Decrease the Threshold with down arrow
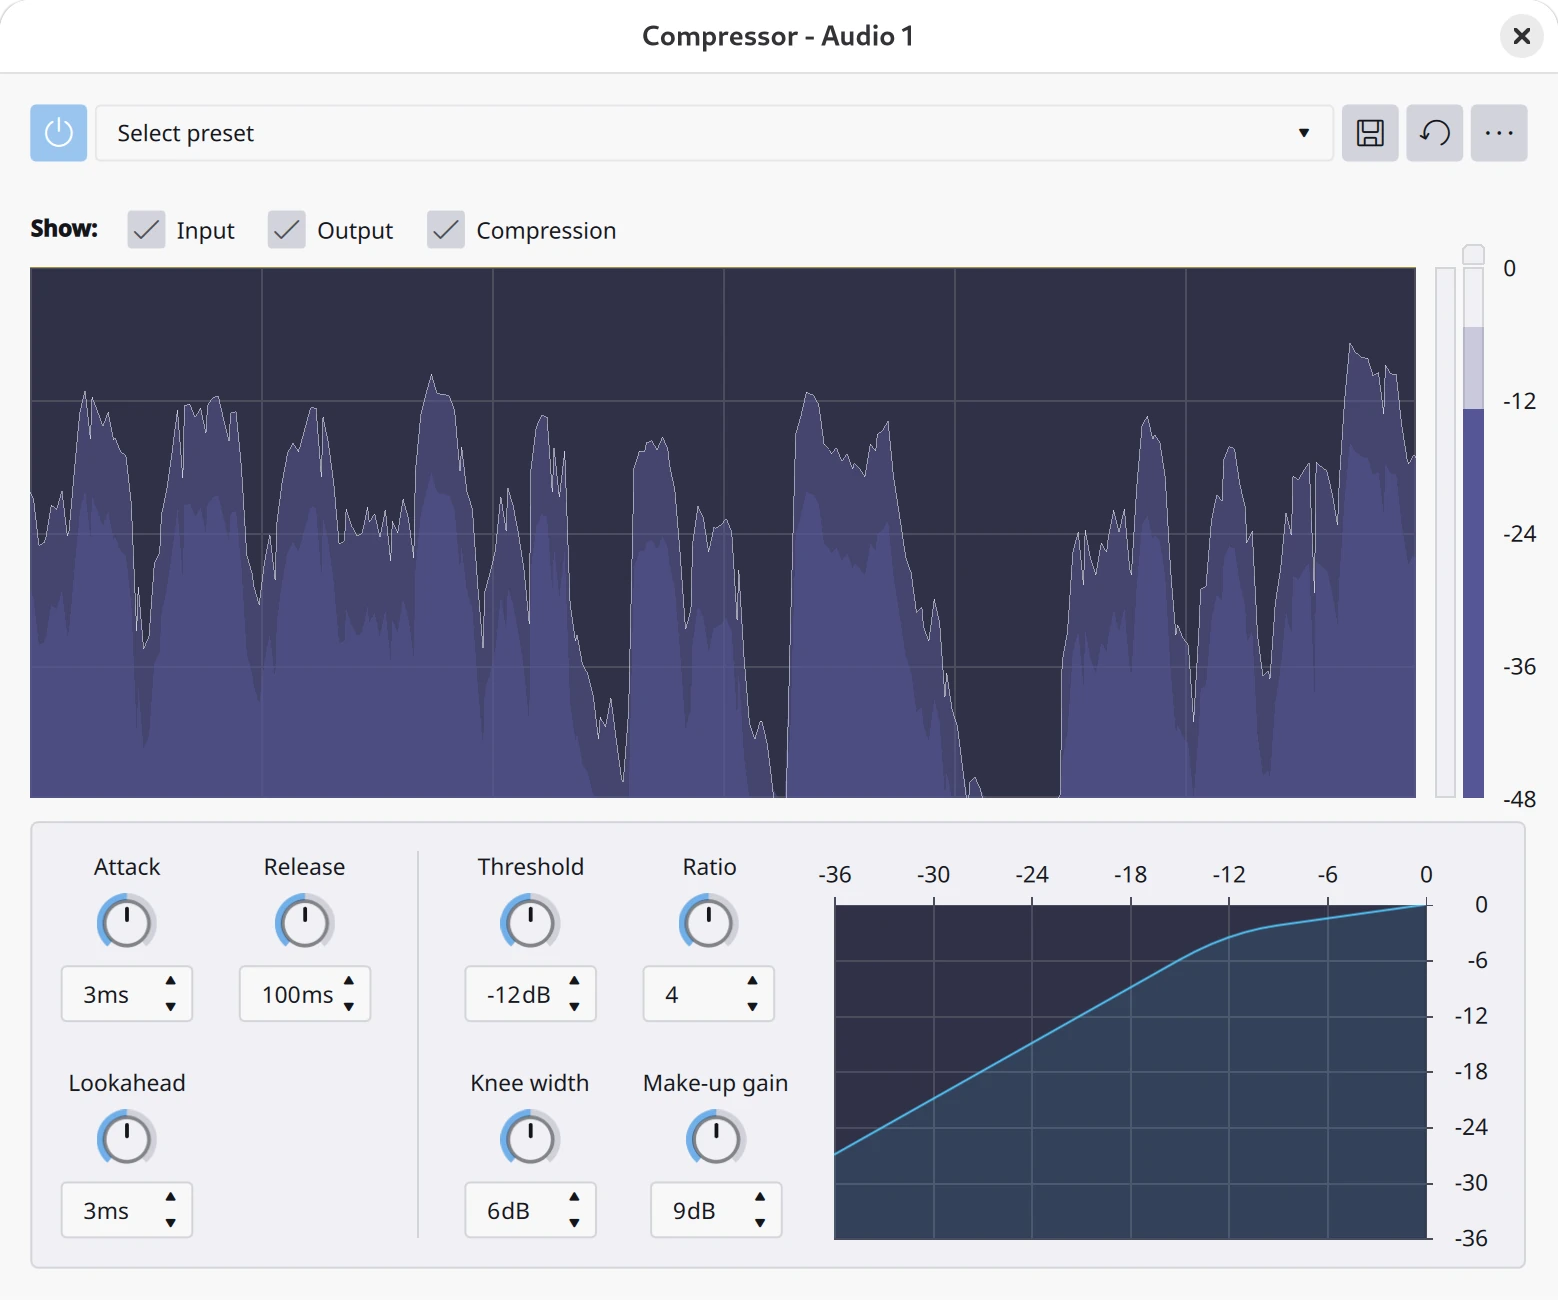The height and width of the screenshot is (1300, 1558). click(x=574, y=1007)
